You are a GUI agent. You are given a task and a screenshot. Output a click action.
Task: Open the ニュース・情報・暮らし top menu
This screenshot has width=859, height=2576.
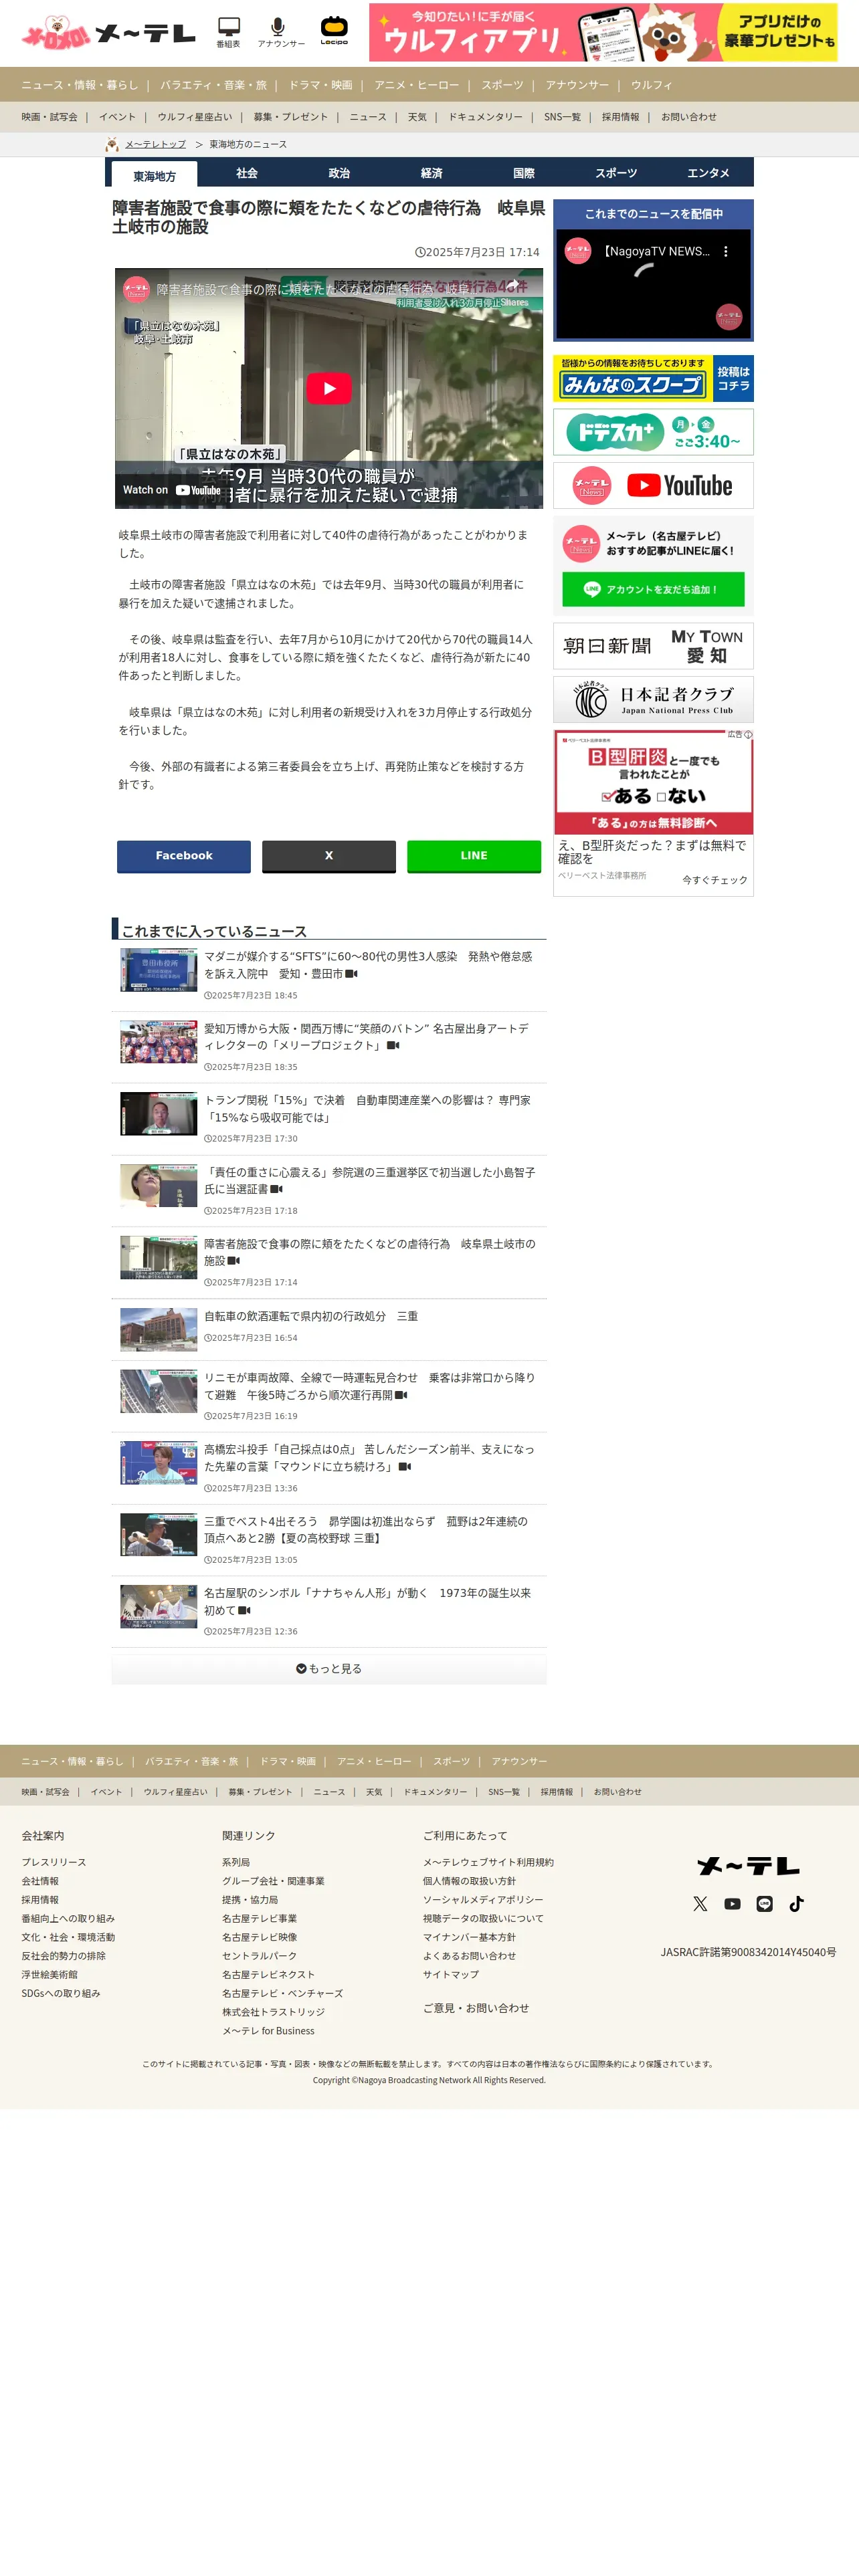tap(80, 85)
